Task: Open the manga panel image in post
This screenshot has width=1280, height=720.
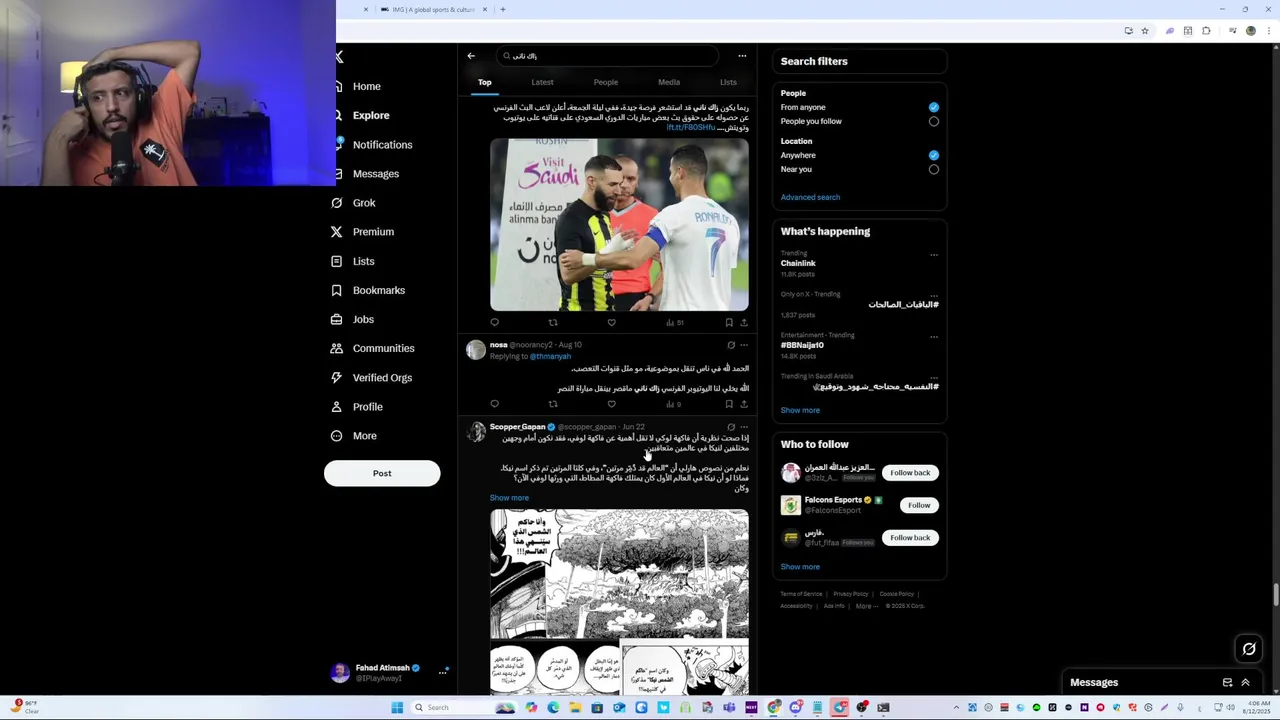Action: [x=619, y=574]
